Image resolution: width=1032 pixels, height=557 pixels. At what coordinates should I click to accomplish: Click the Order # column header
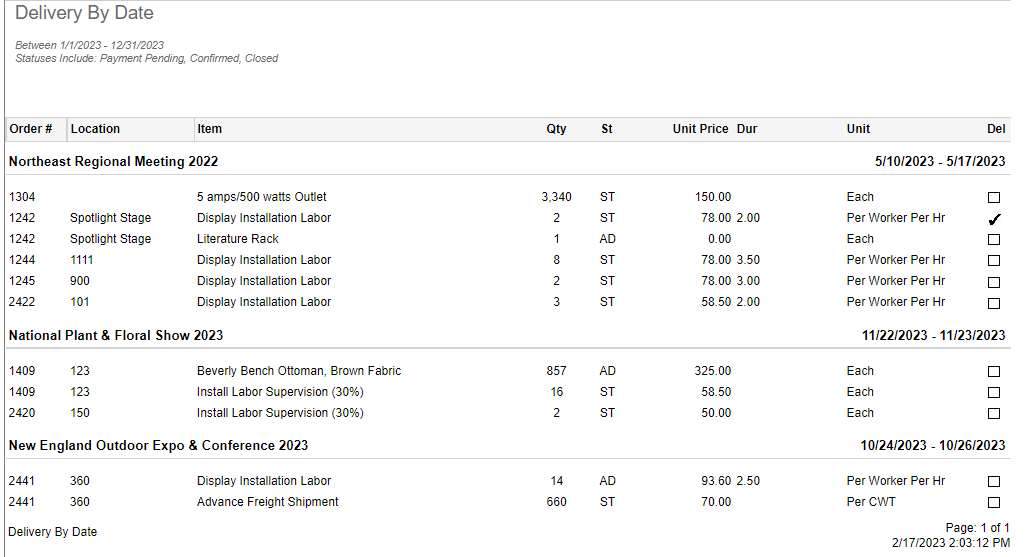click(x=31, y=129)
